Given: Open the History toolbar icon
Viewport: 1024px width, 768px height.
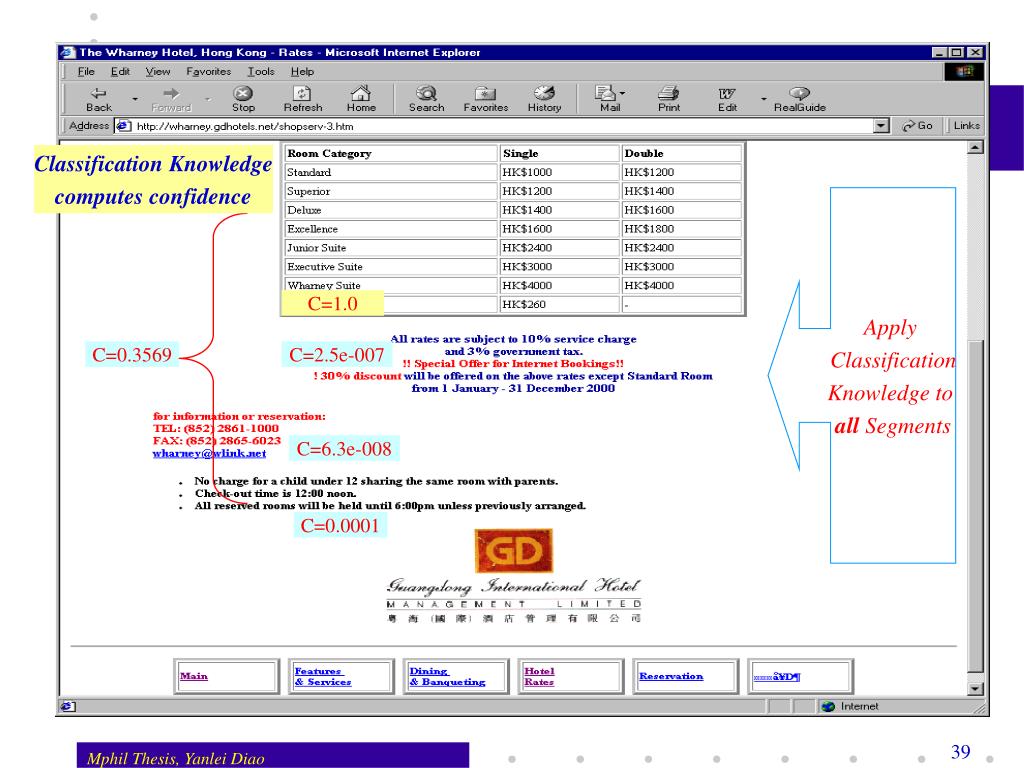Looking at the screenshot, I should pos(544,93).
